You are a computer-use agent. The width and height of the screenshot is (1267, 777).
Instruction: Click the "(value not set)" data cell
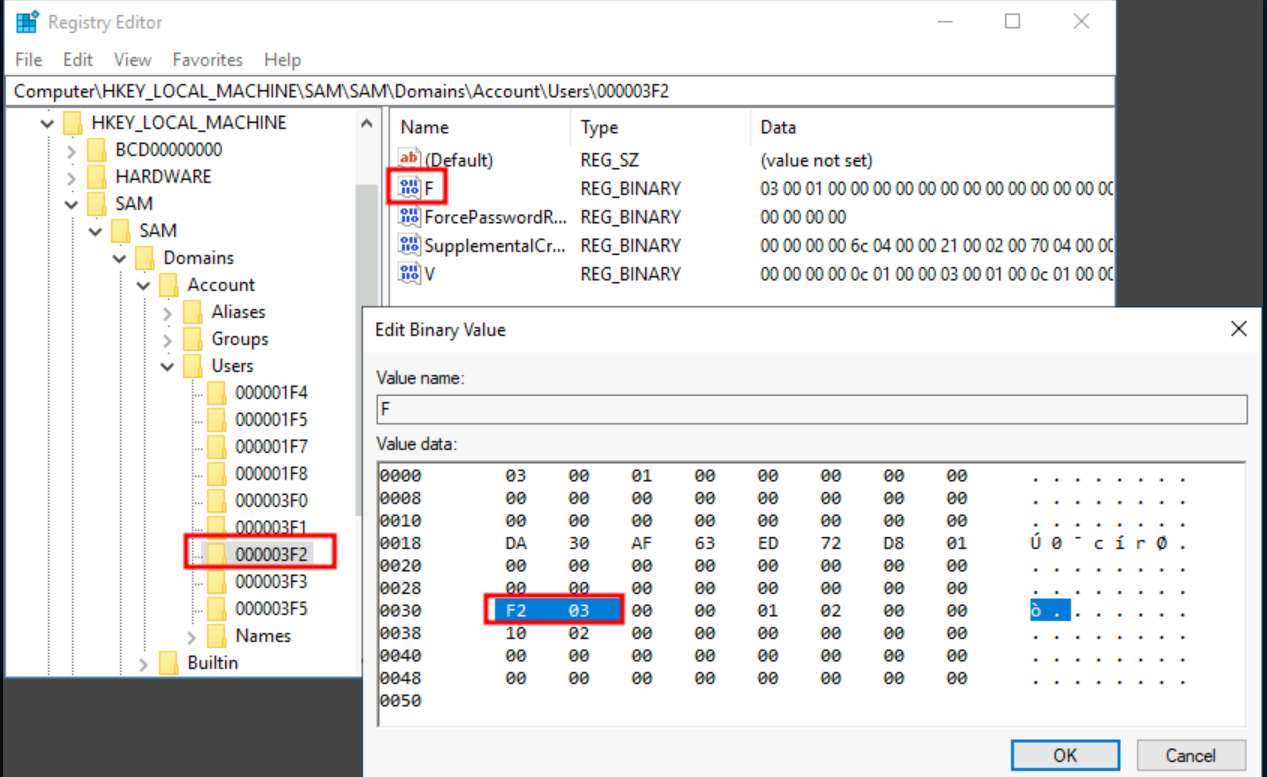coord(816,160)
